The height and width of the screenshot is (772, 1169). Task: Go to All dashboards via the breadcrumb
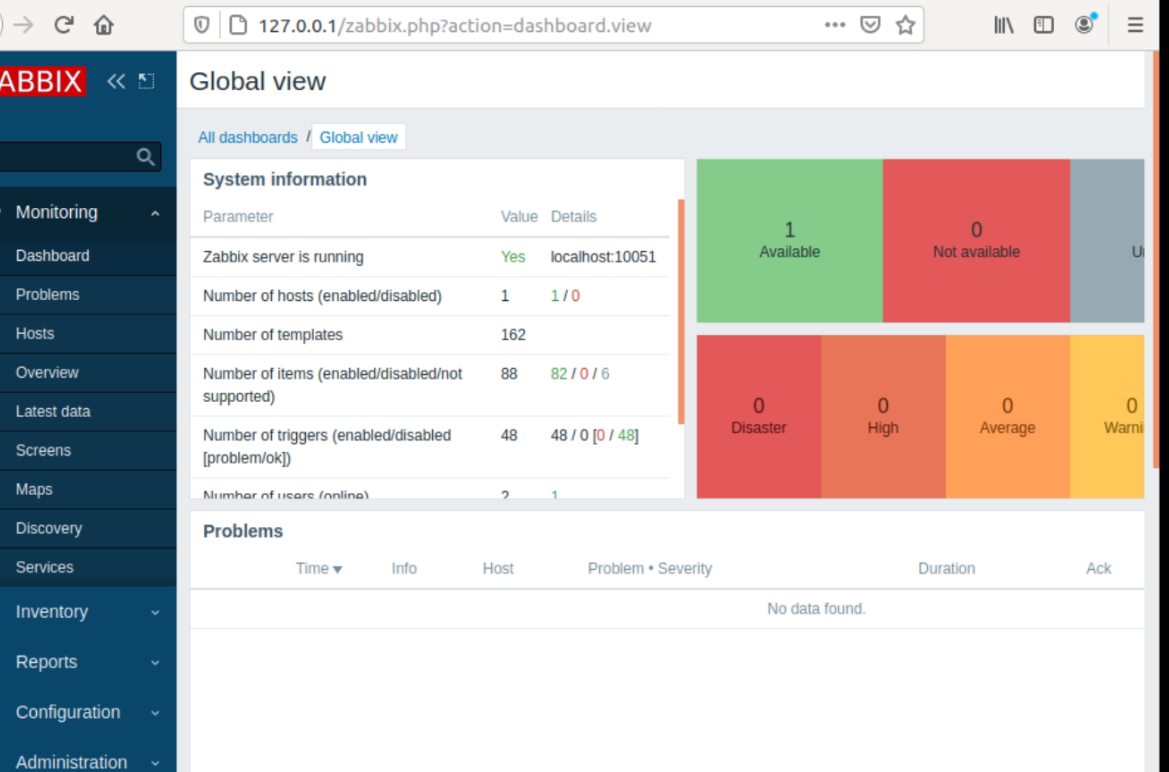pos(247,137)
